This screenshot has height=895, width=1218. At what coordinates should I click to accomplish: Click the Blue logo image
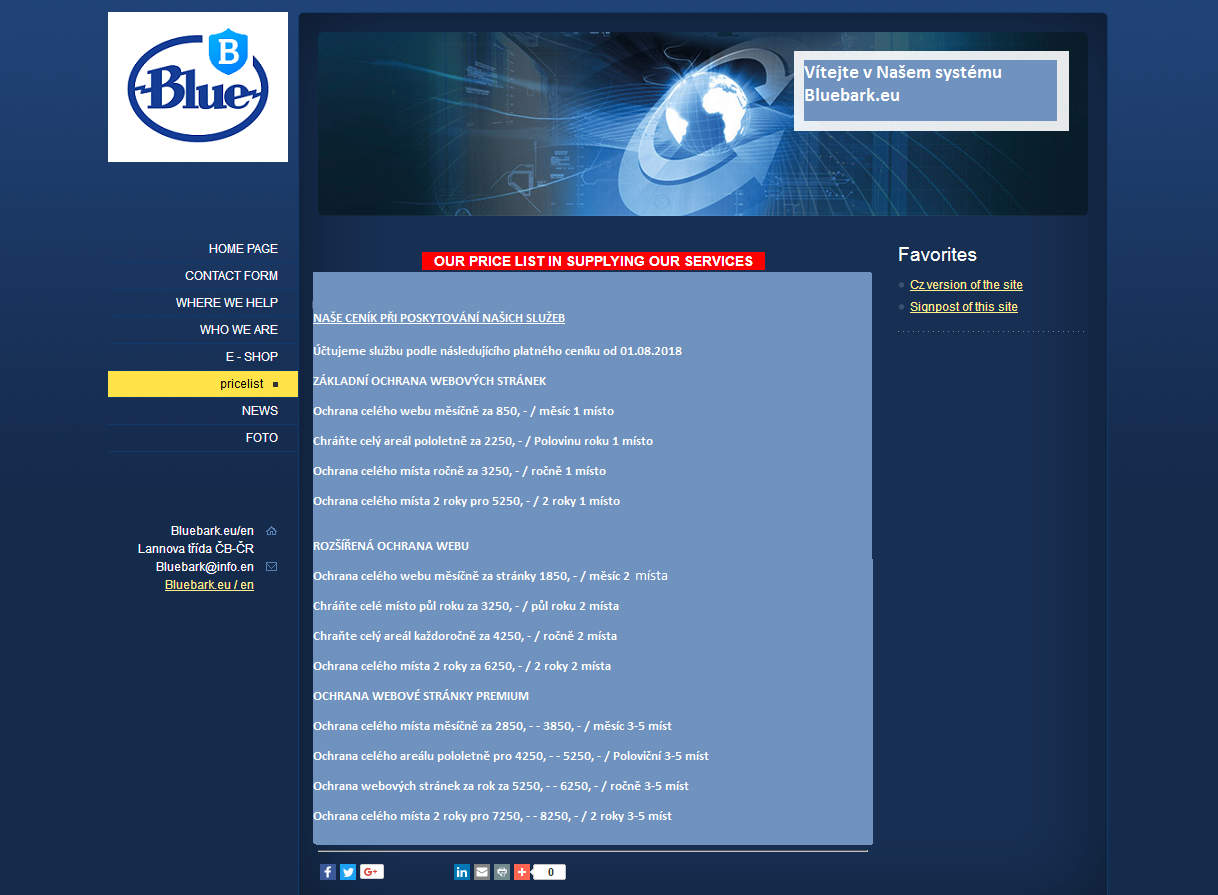coord(198,87)
